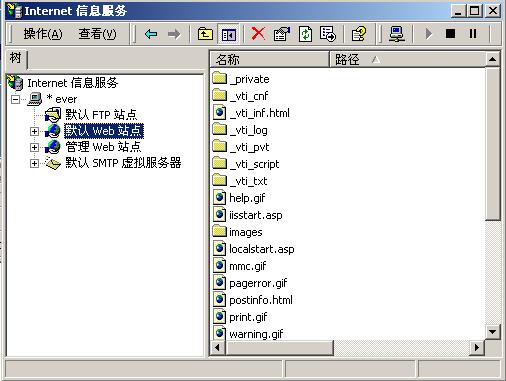Click the vertical scrollbar thumb
The width and height of the screenshot is (506, 381).
(x=492, y=144)
